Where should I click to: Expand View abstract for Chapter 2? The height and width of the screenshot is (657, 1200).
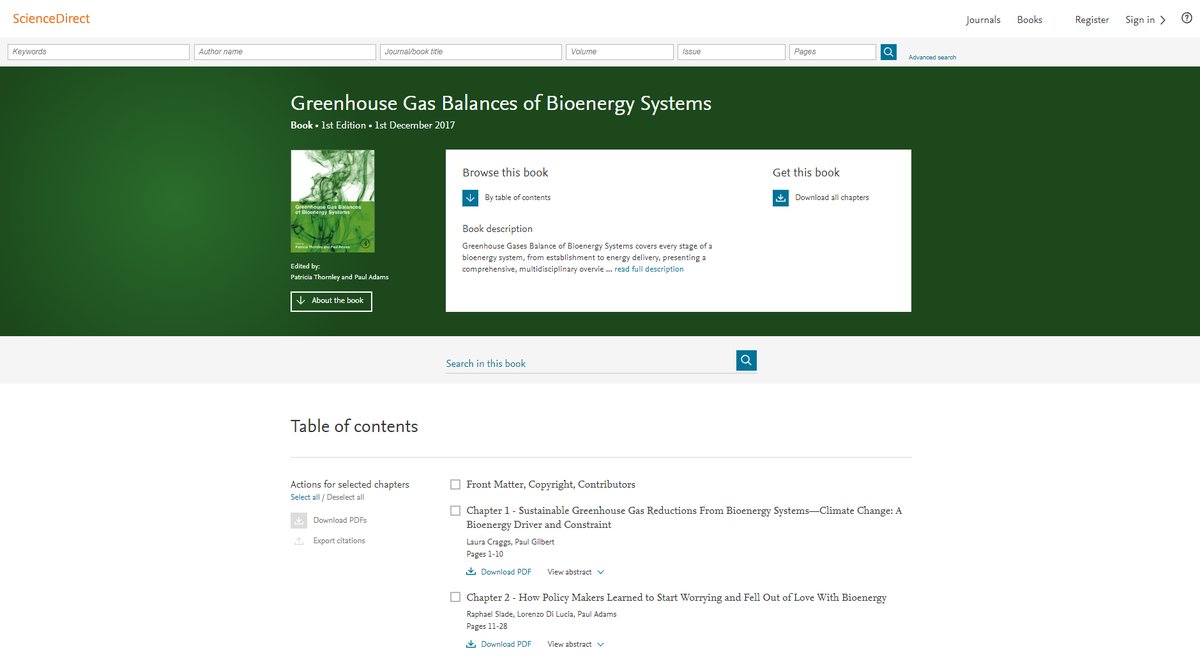click(575, 645)
